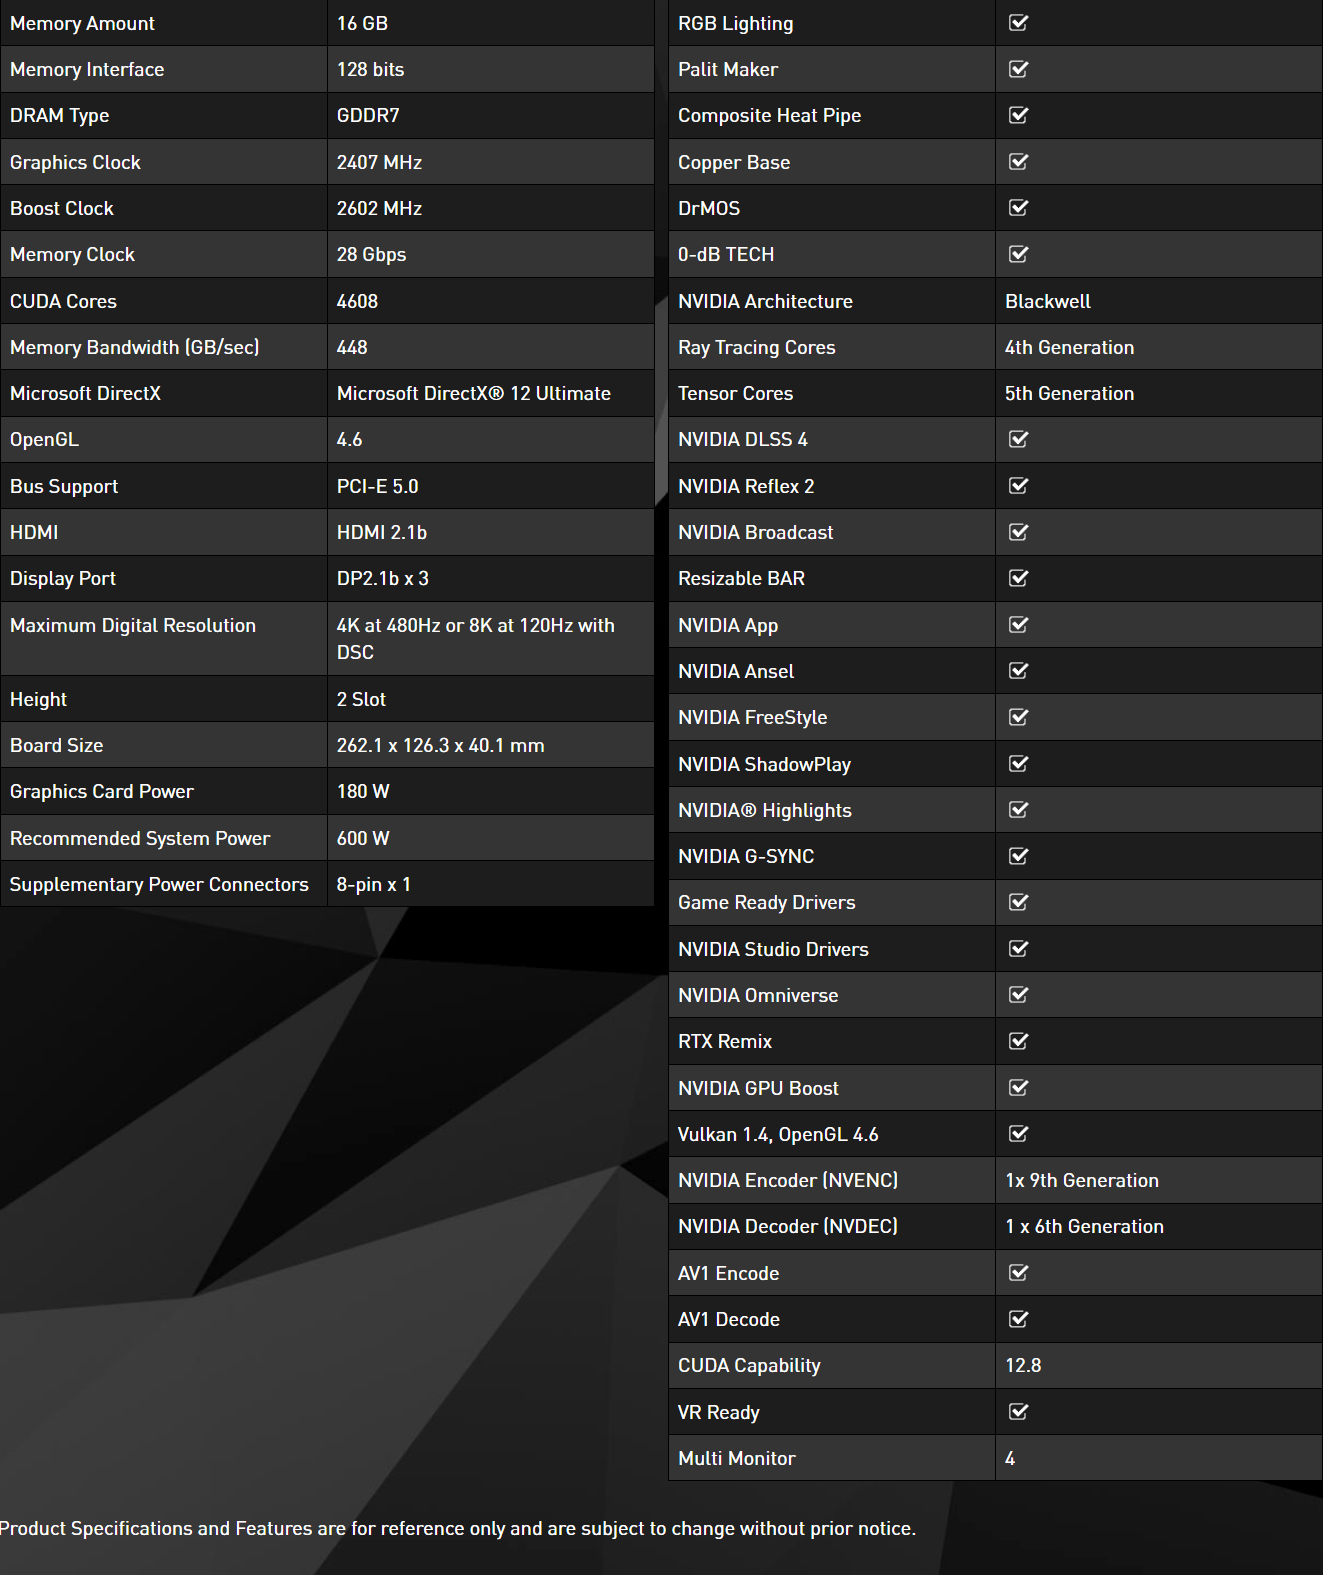The image size is (1323, 1575).
Task: Click the NVIDIA GPU Boost checkmark
Action: [x=1019, y=1088]
